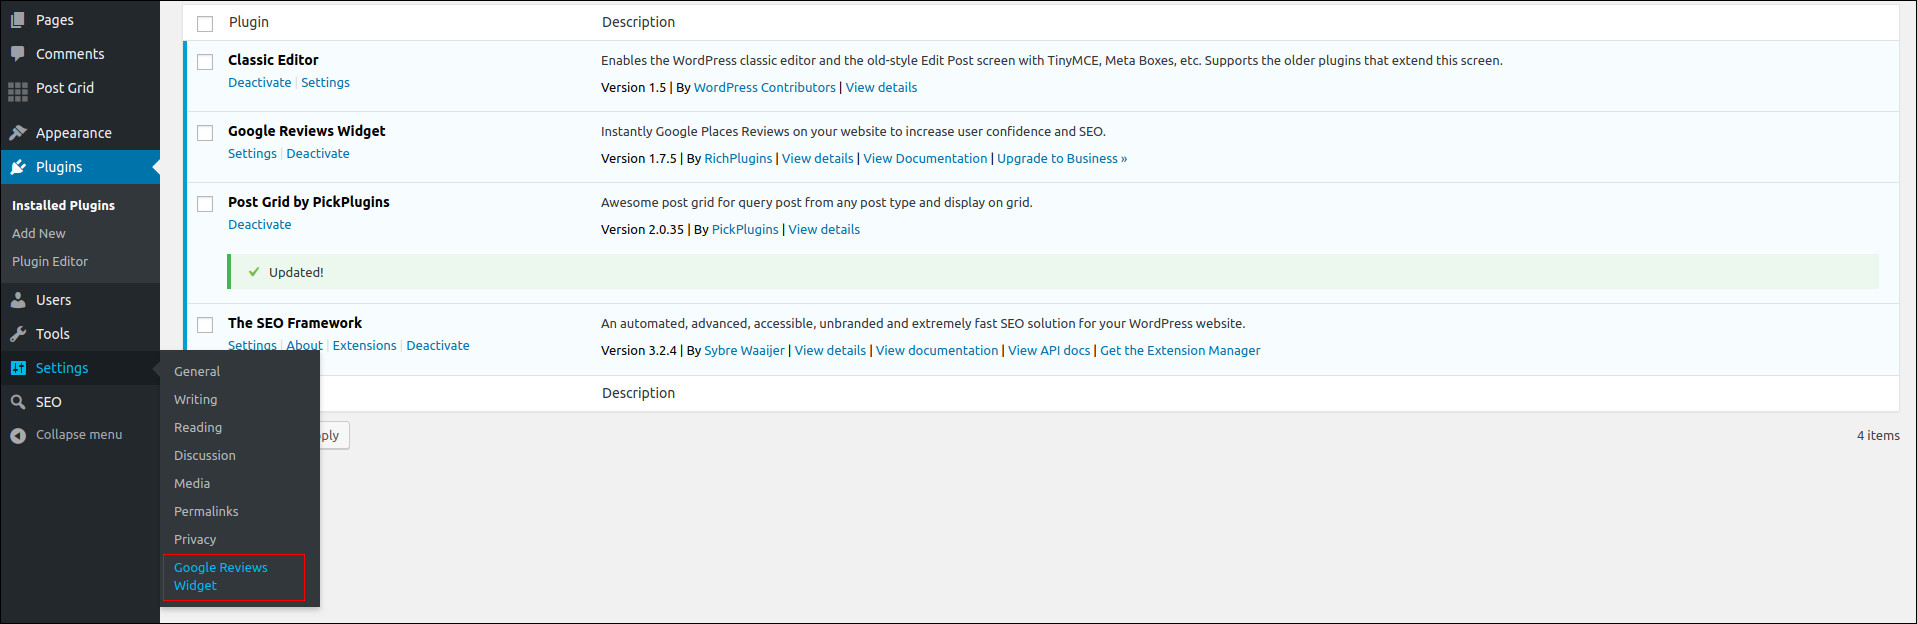Click the Pages menu icon
Image resolution: width=1917 pixels, height=624 pixels.
[18, 20]
